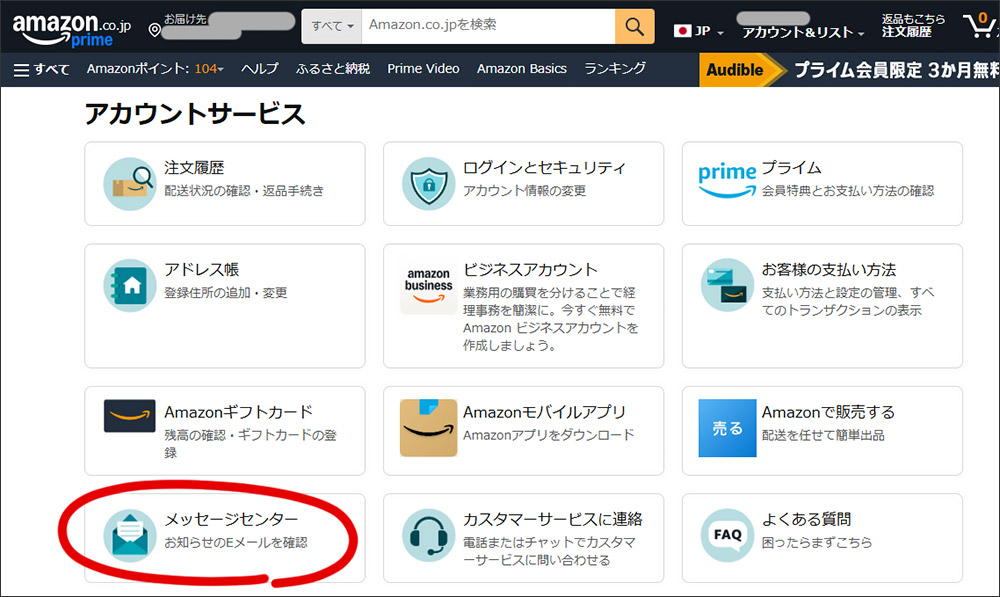Click the Amazonギフトカード card icon
1000x597 pixels.
(x=129, y=416)
